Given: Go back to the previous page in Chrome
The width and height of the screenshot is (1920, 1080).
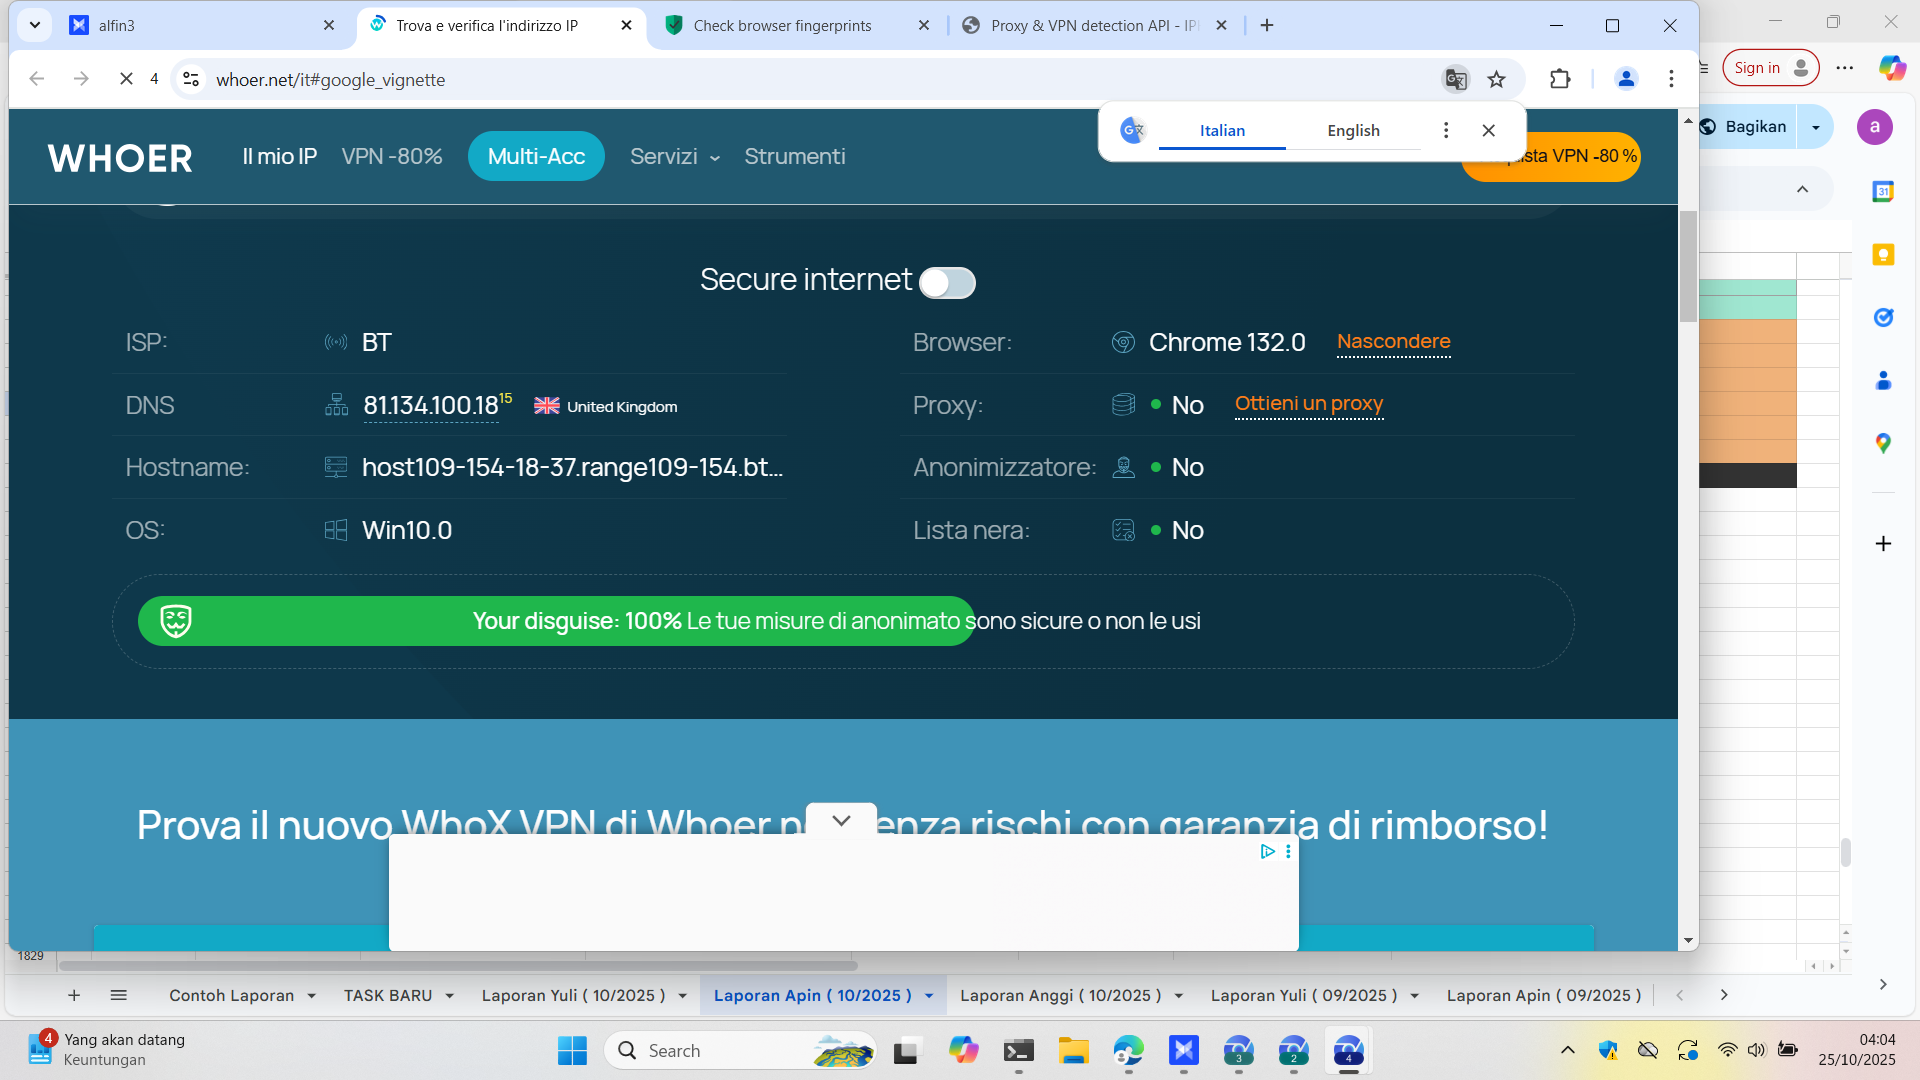Looking at the screenshot, I should pos(37,79).
